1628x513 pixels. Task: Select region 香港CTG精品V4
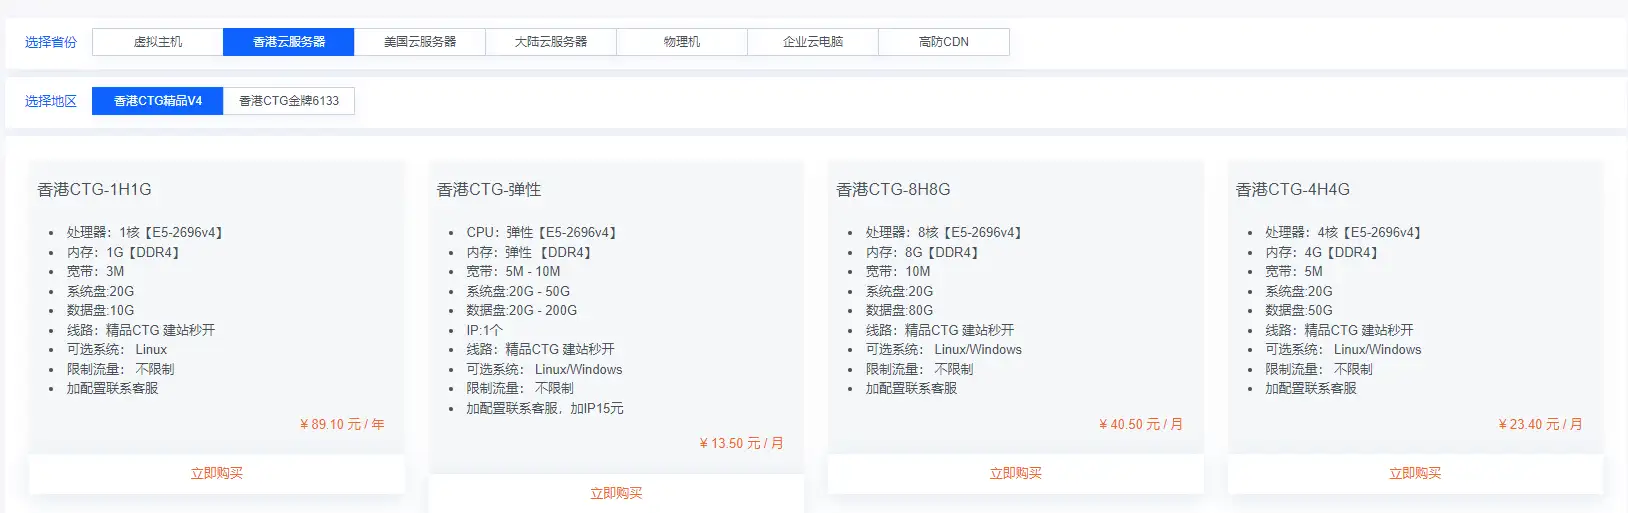click(x=158, y=101)
